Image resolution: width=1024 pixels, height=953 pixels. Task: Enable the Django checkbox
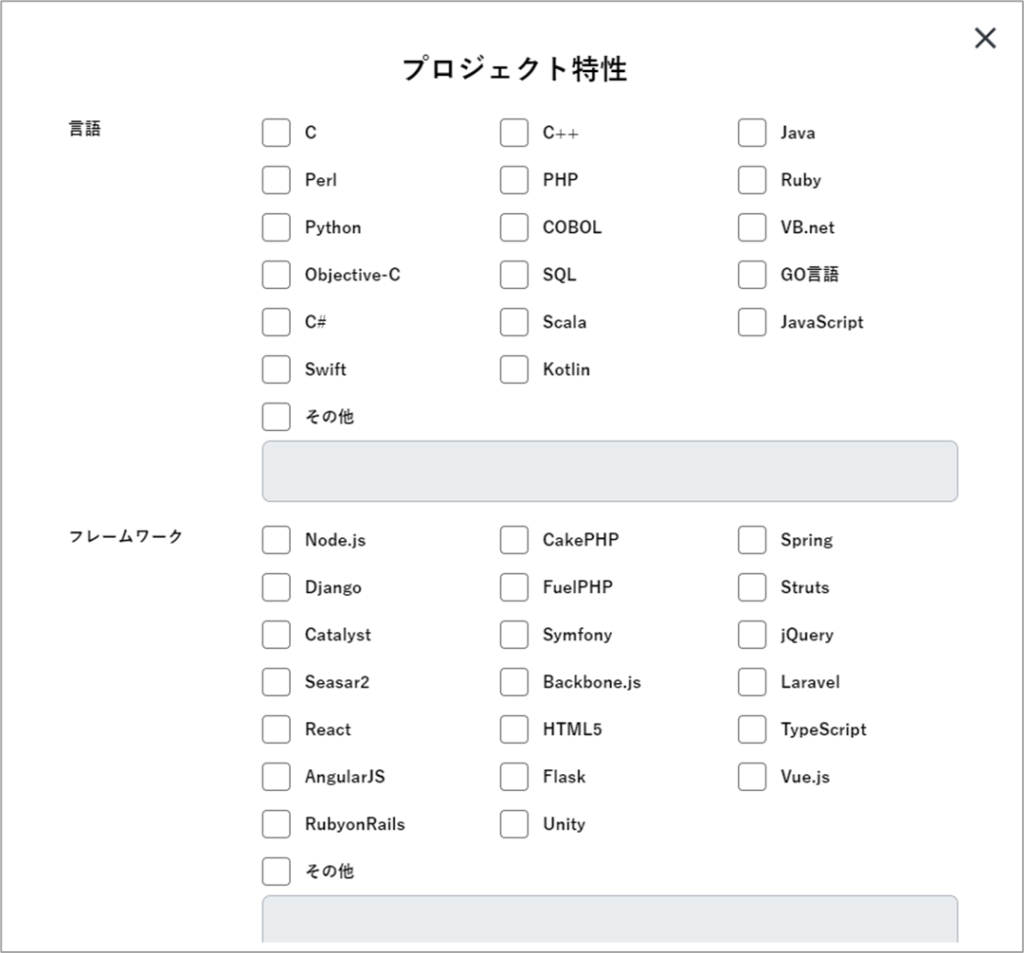[x=276, y=587]
